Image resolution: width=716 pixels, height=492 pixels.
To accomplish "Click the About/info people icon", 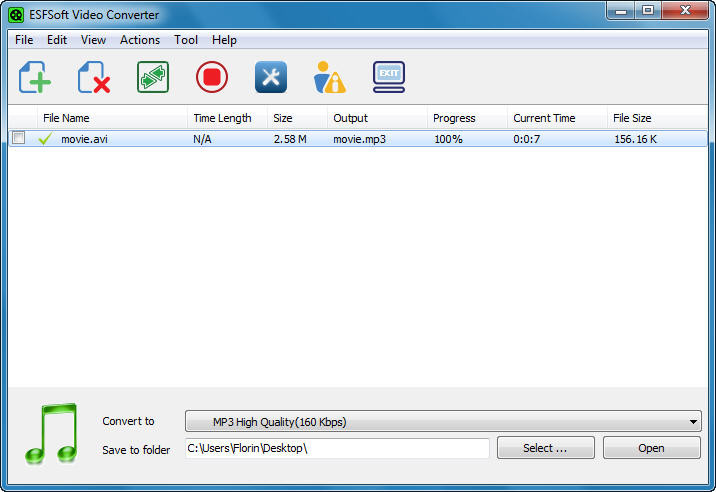I will point(330,77).
